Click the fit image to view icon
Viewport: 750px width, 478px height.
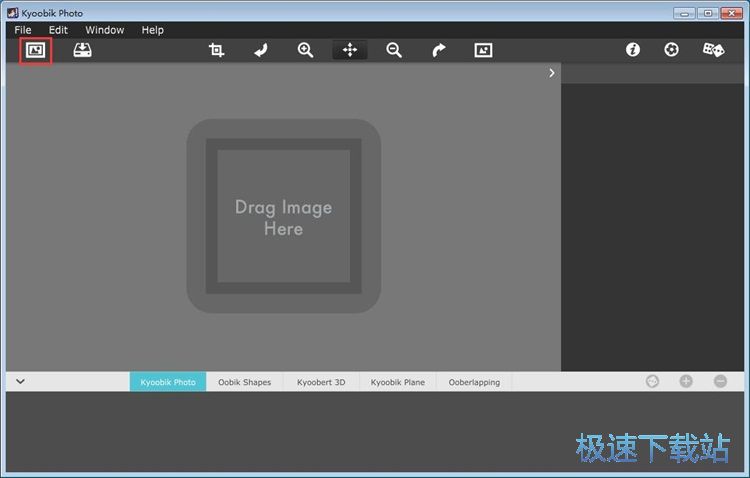click(x=483, y=50)
